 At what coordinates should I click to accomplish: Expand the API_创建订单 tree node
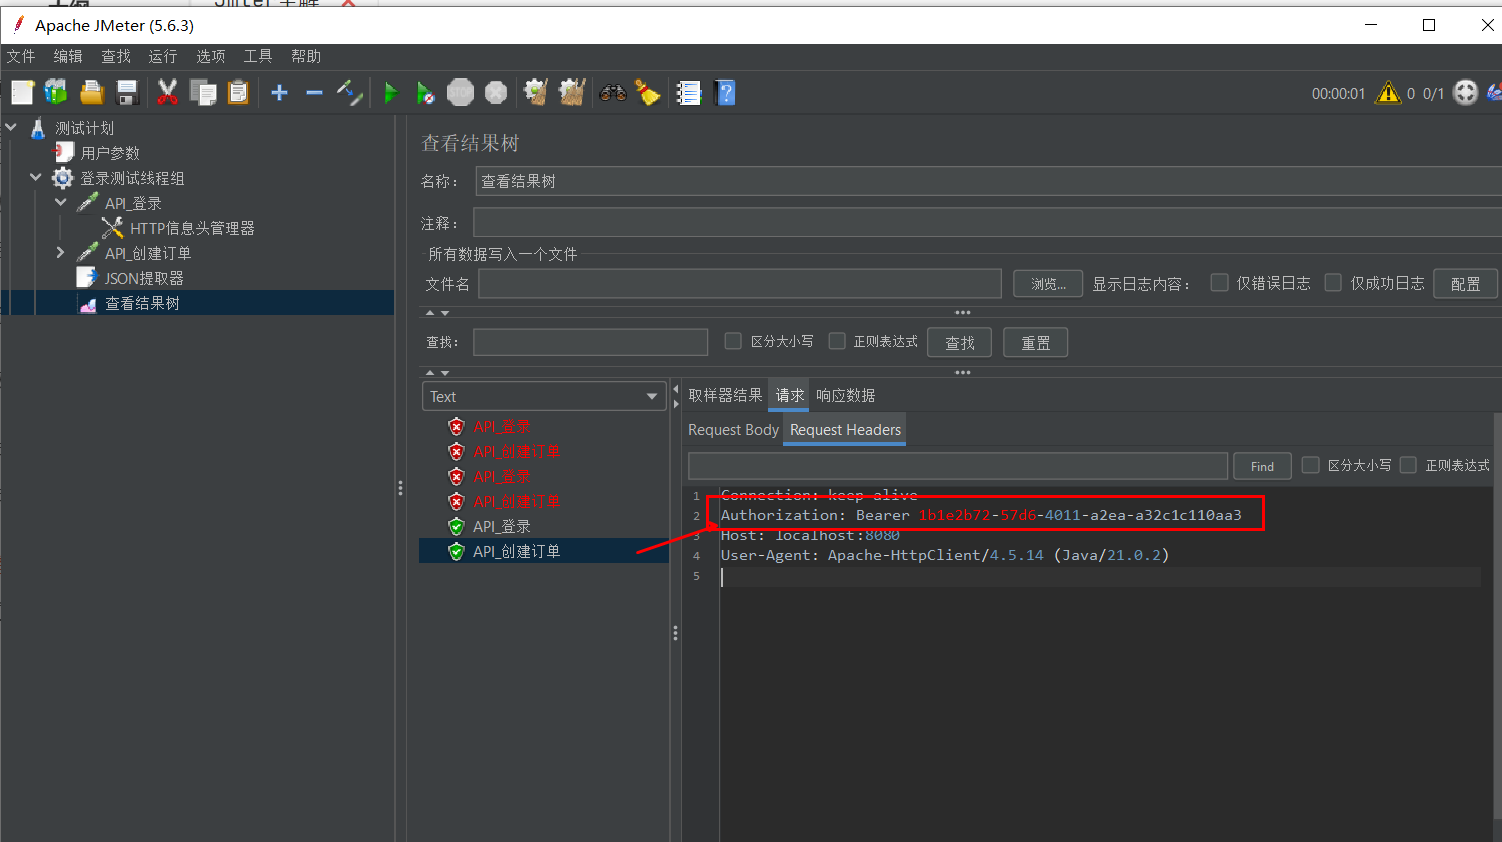click(60, 253)
